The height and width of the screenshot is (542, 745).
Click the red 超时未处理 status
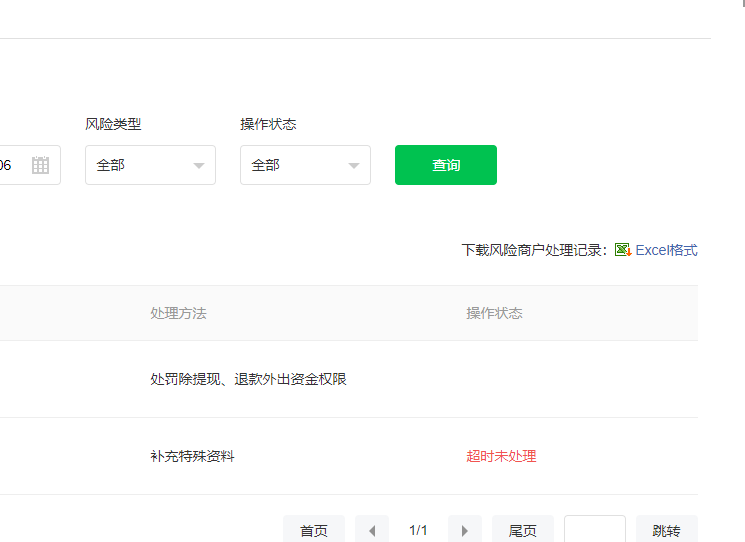tap(501, 456)
